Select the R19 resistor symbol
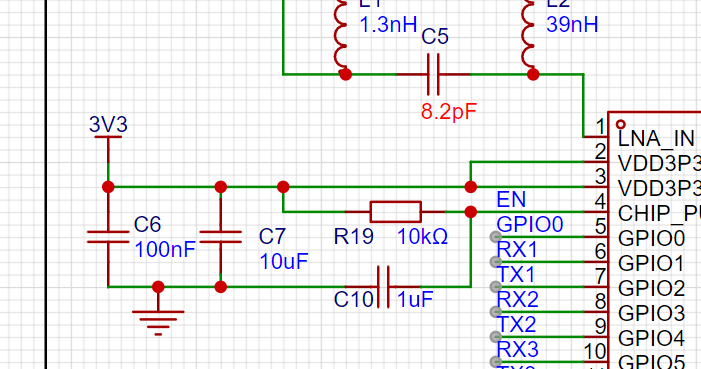 (396, 212)
